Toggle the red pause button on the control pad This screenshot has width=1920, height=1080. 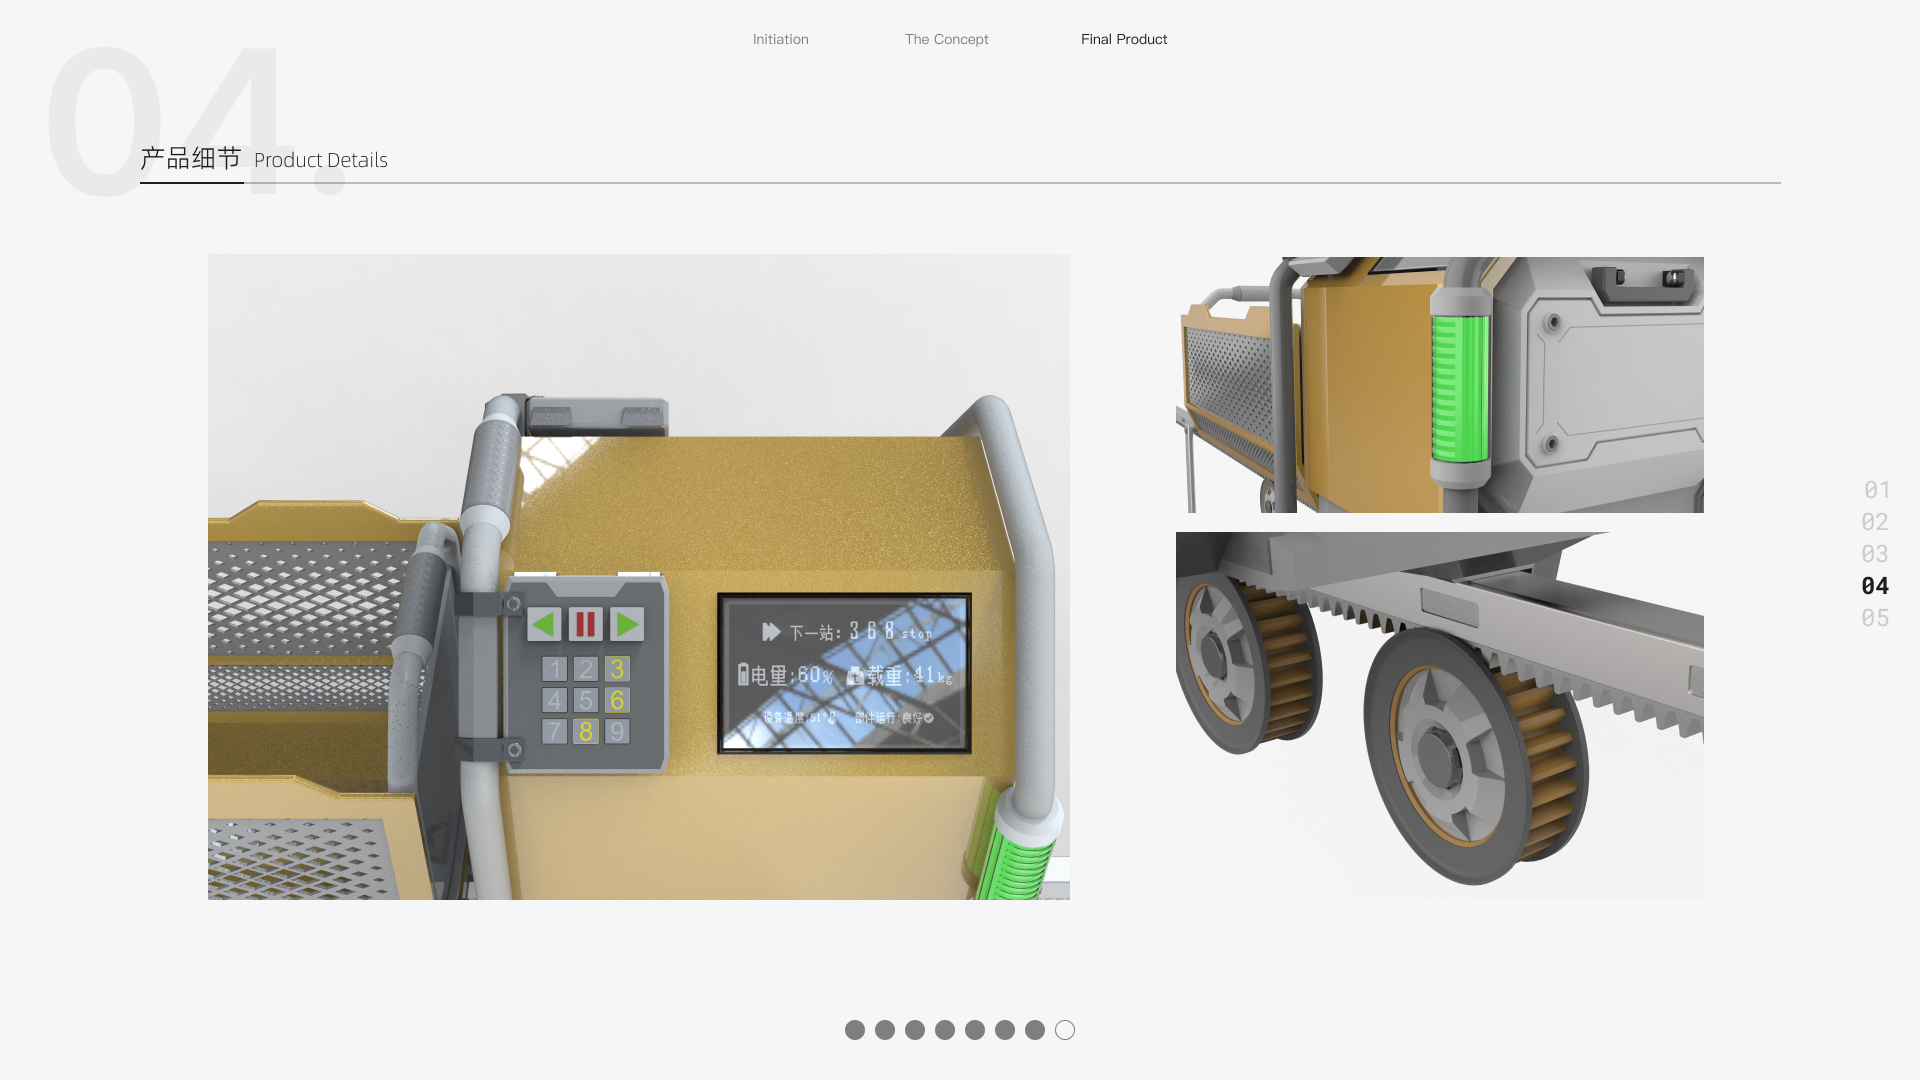click(x=585, y=625)
